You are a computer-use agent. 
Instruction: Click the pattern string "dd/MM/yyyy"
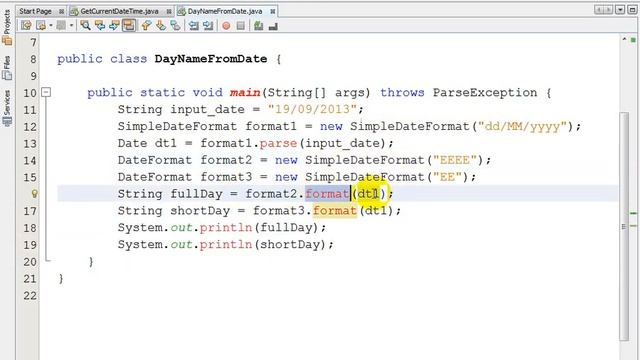(522, 127)
